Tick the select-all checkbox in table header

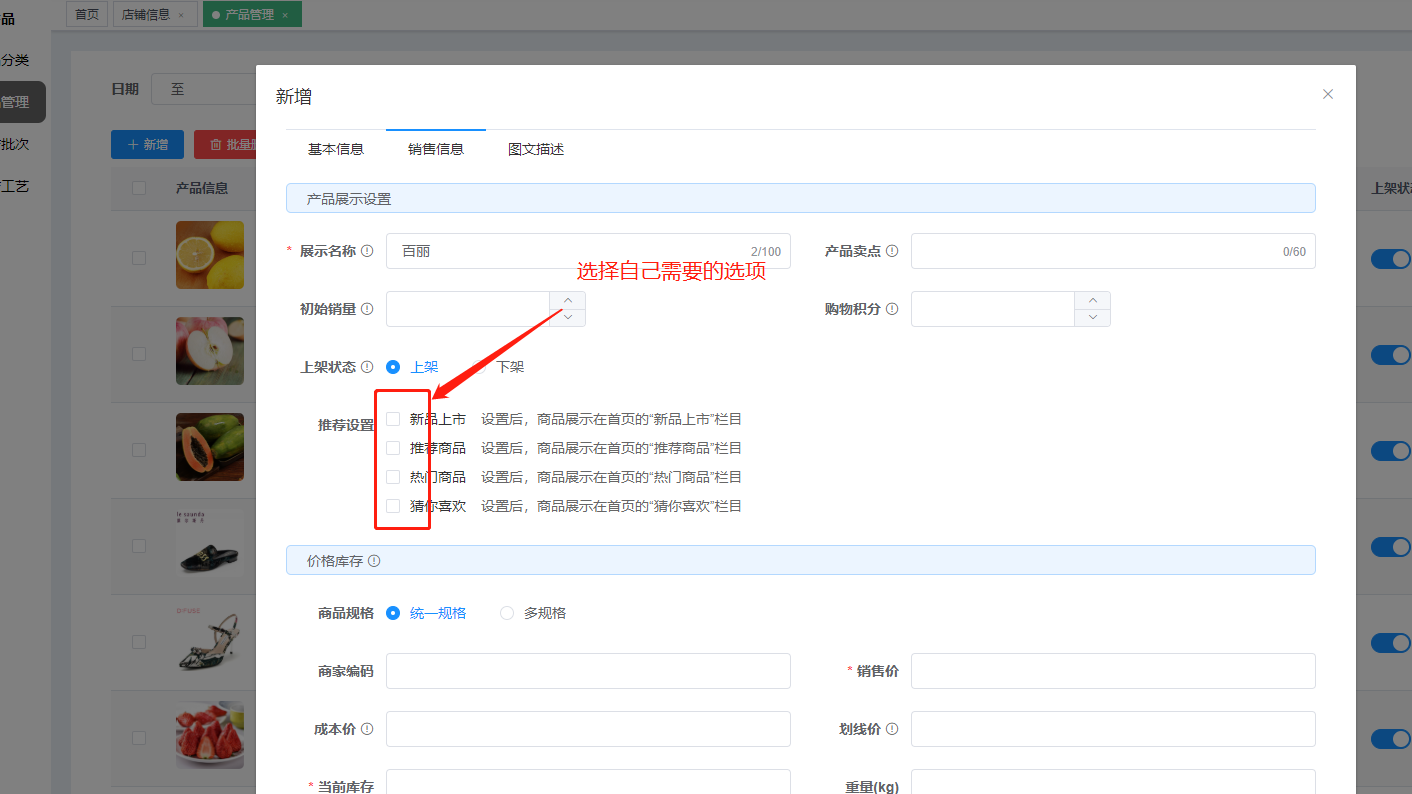139,188
